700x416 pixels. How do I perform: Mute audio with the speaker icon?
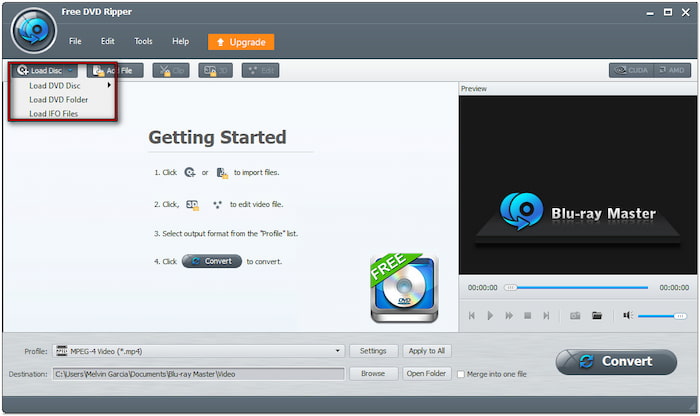click(x=628, y=316)
